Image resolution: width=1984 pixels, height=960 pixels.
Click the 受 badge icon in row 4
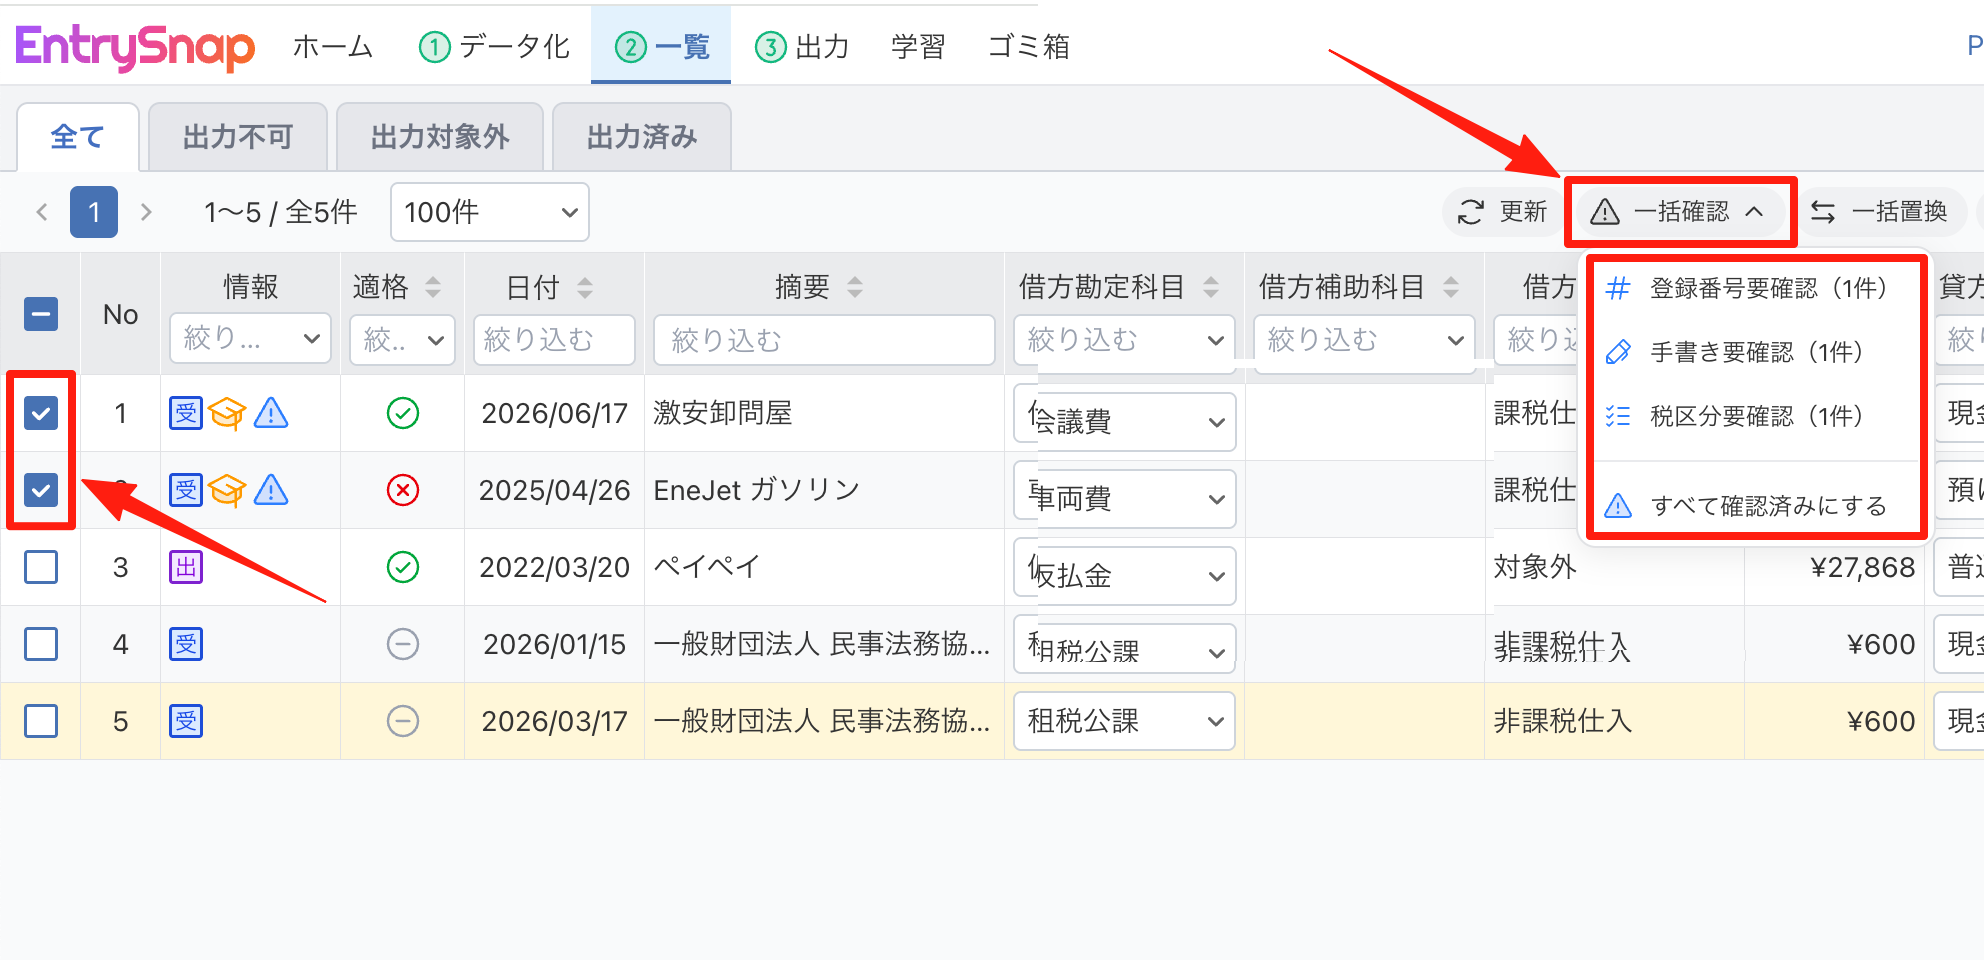pos(186,644)
